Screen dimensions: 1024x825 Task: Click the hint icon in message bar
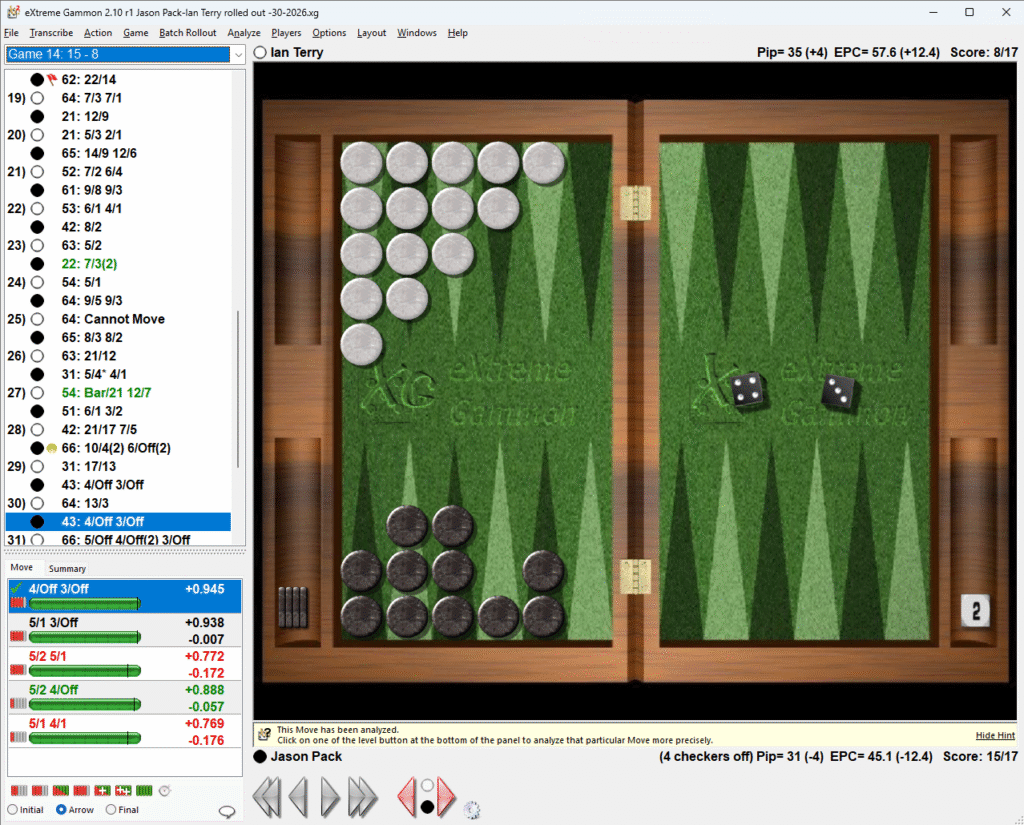click(264, 734)
